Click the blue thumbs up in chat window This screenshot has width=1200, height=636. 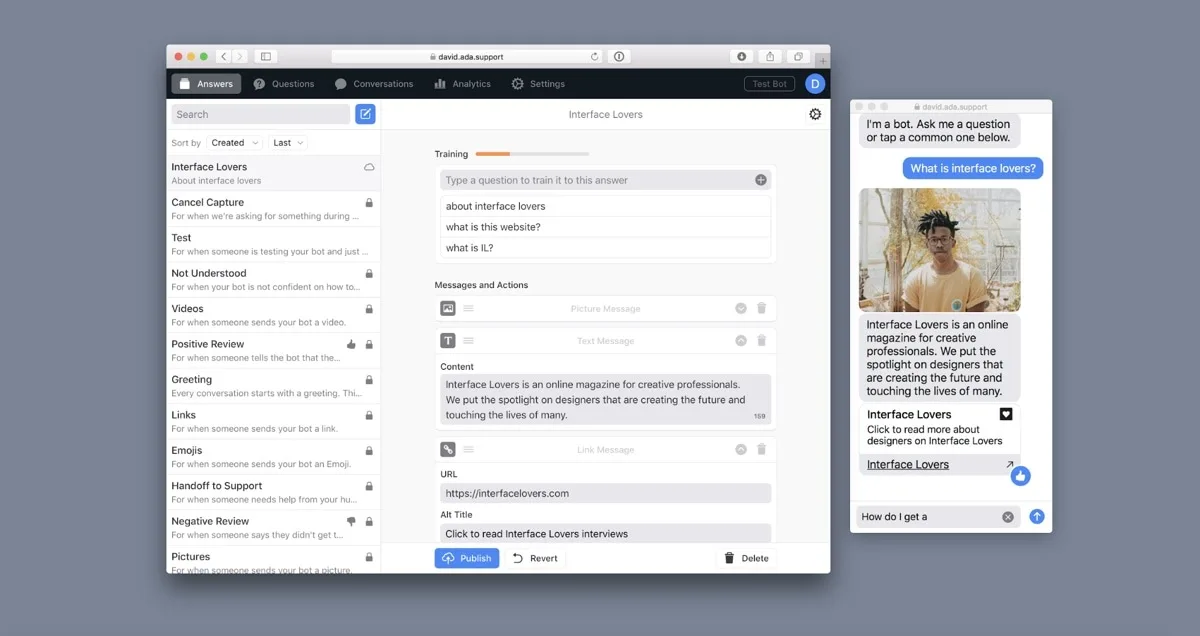1020,476
